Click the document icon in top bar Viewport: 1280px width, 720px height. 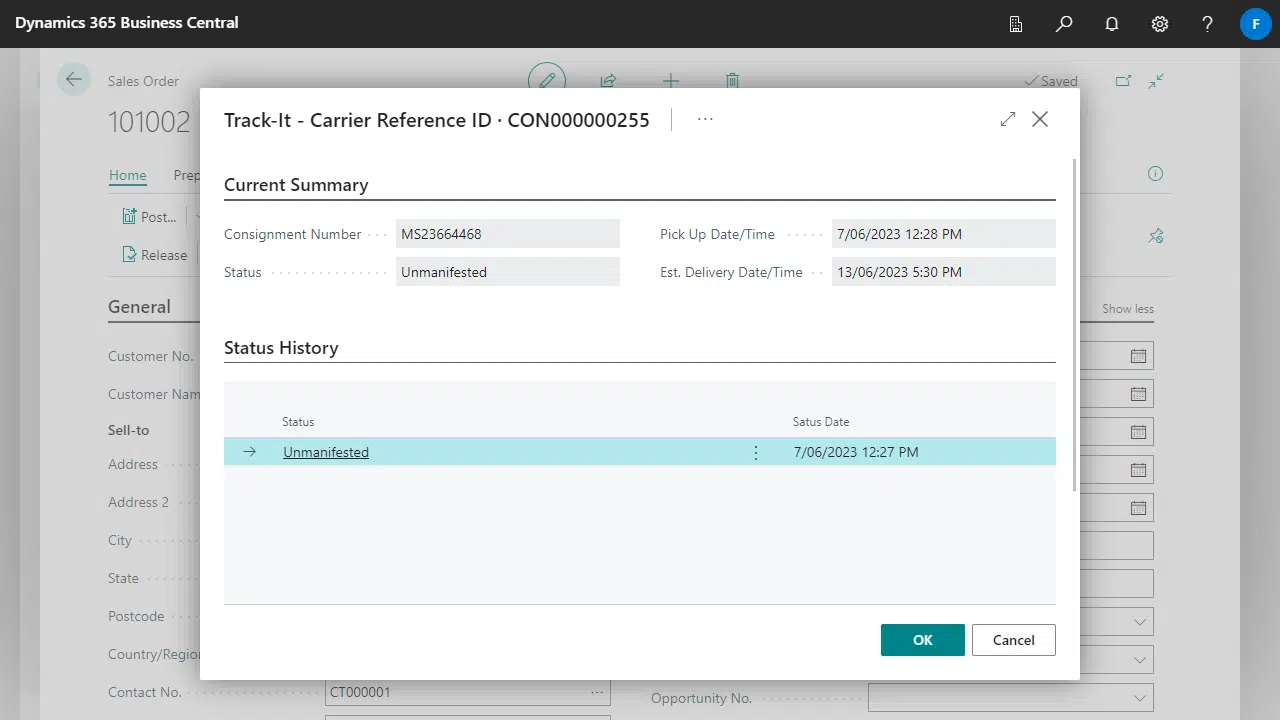[x=1016, y=24]
